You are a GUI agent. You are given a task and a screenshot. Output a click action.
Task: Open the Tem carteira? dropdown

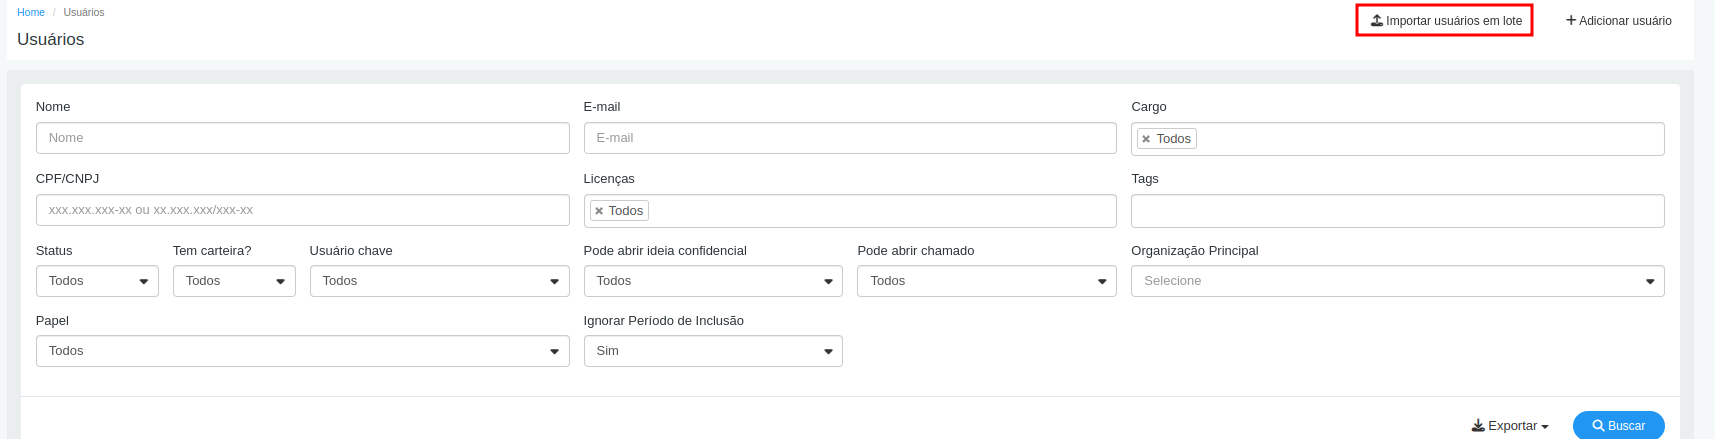tap(234, 281)
